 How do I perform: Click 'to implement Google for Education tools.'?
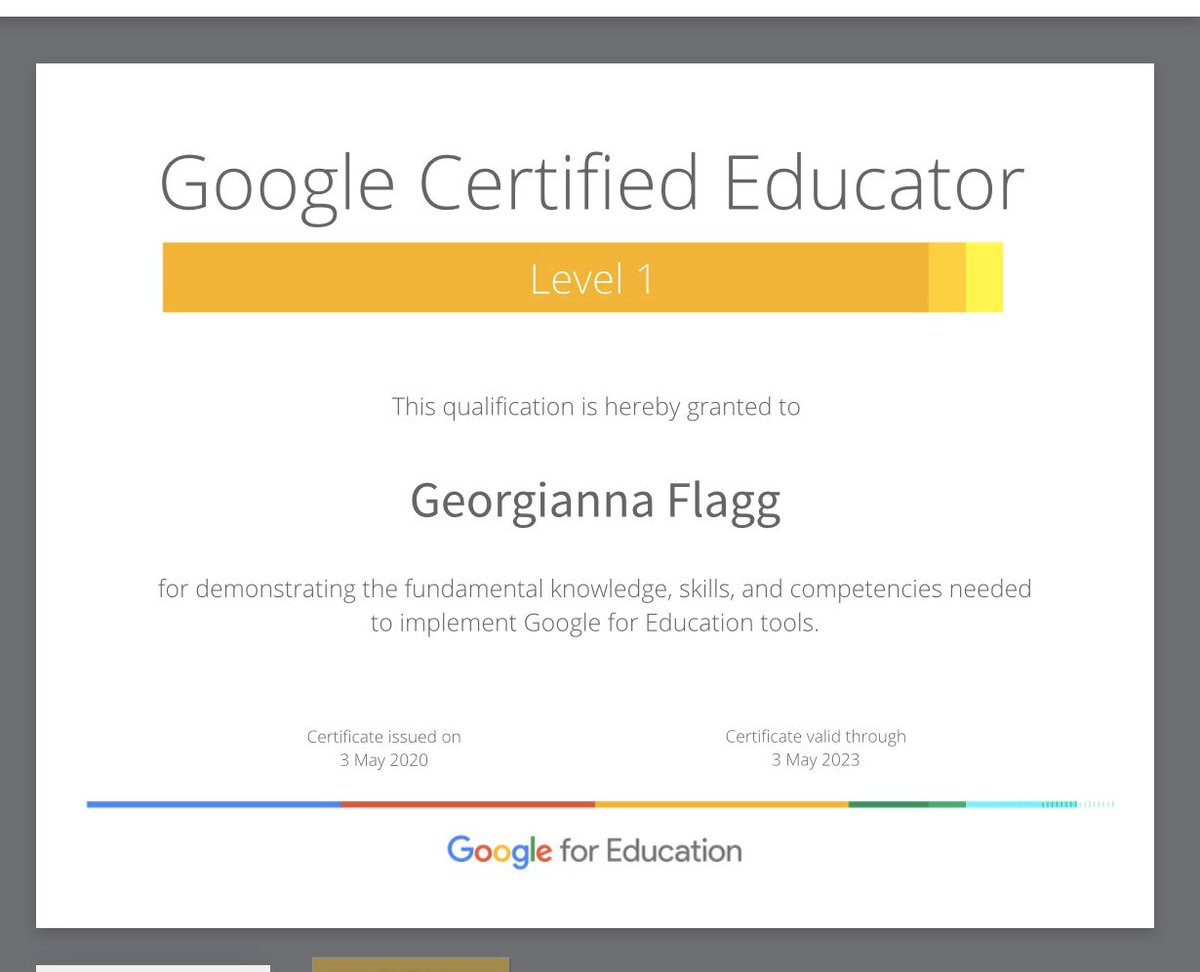click(595, 623)
